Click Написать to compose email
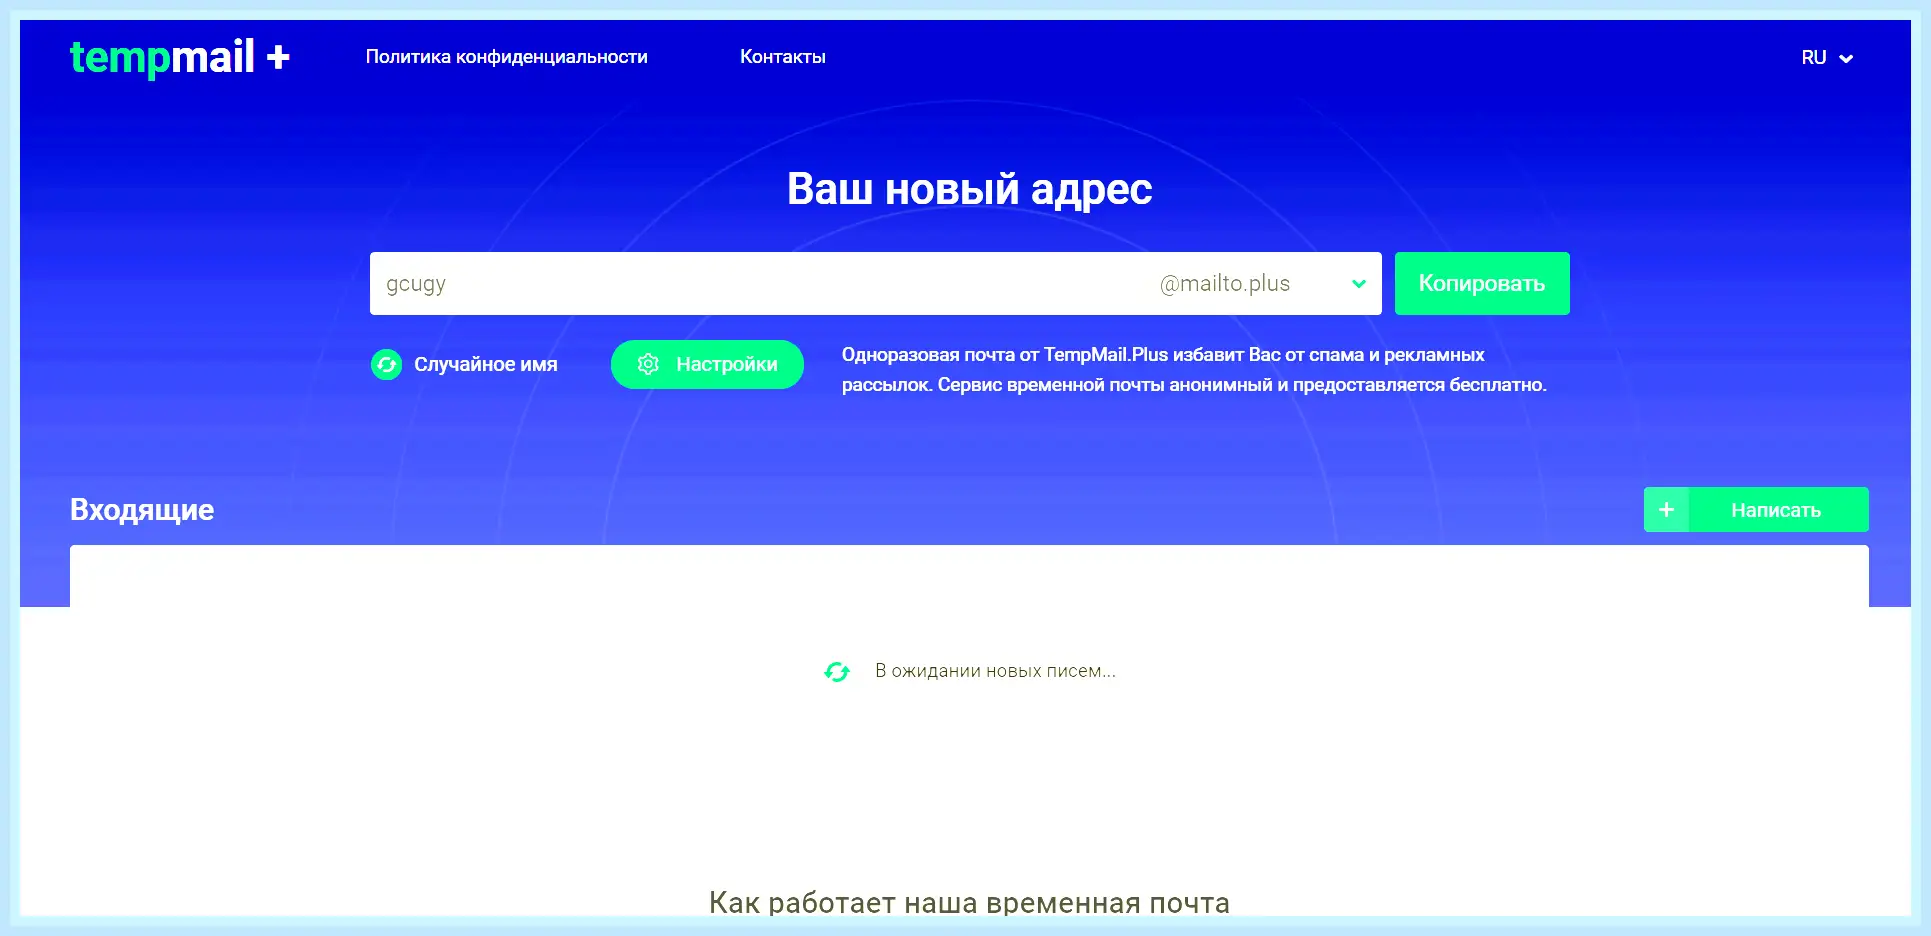Screen dimensions: 1931x936 pyautogui.click(x=1756, y=510)
